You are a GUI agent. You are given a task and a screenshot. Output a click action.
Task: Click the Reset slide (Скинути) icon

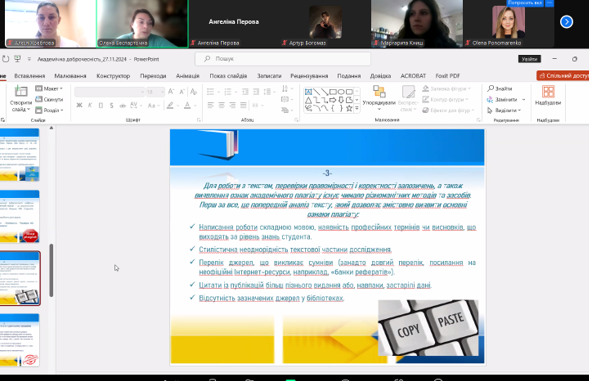[x=39, y=99]
